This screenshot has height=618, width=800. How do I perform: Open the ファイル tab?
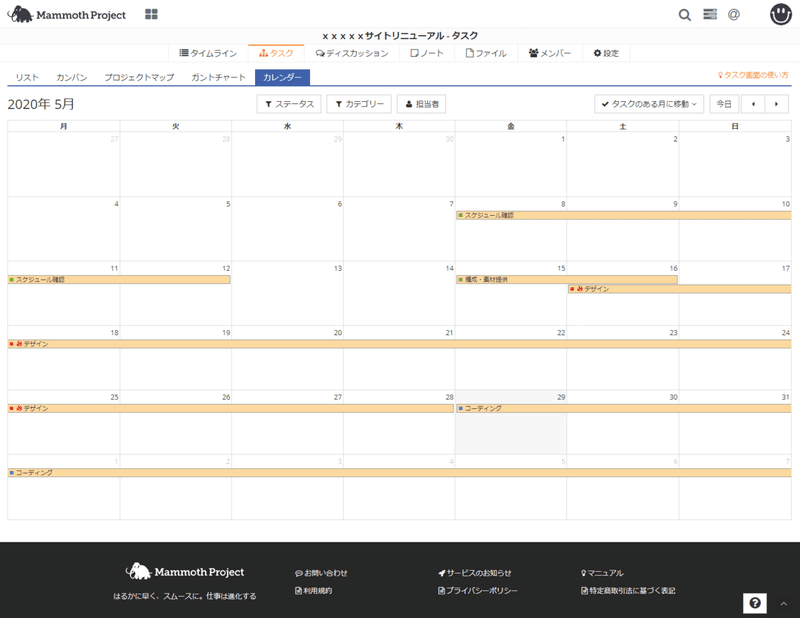pyautogui.click(x=486, y=53)
